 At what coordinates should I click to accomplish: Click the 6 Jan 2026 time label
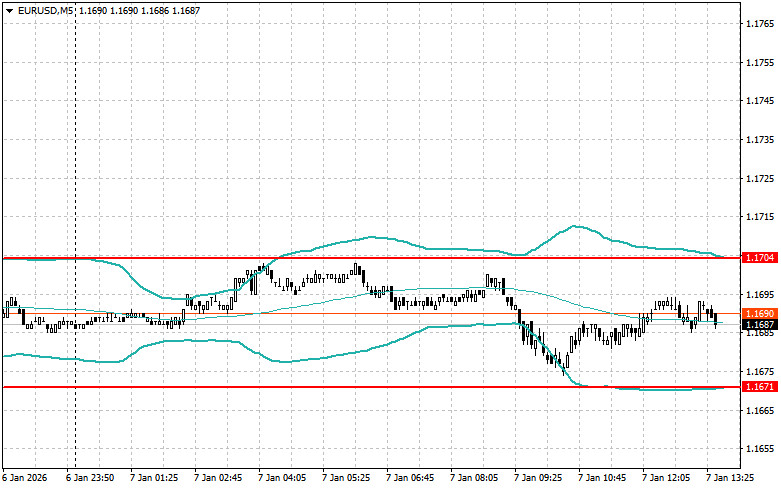pyautogui.click(x=25, y=478)
